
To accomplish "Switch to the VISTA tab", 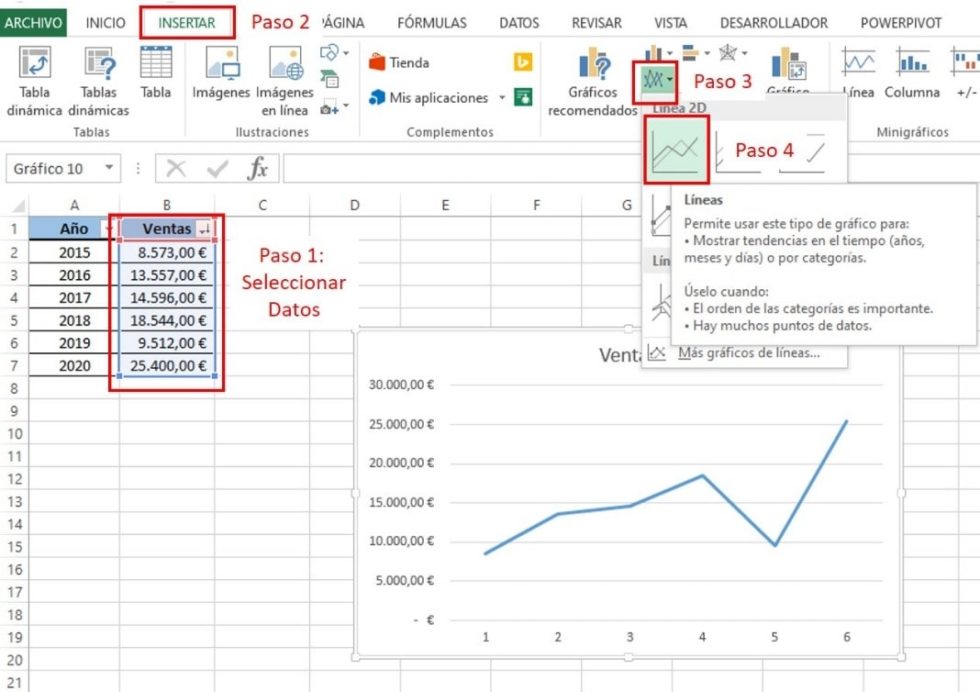I will [670, 23].
